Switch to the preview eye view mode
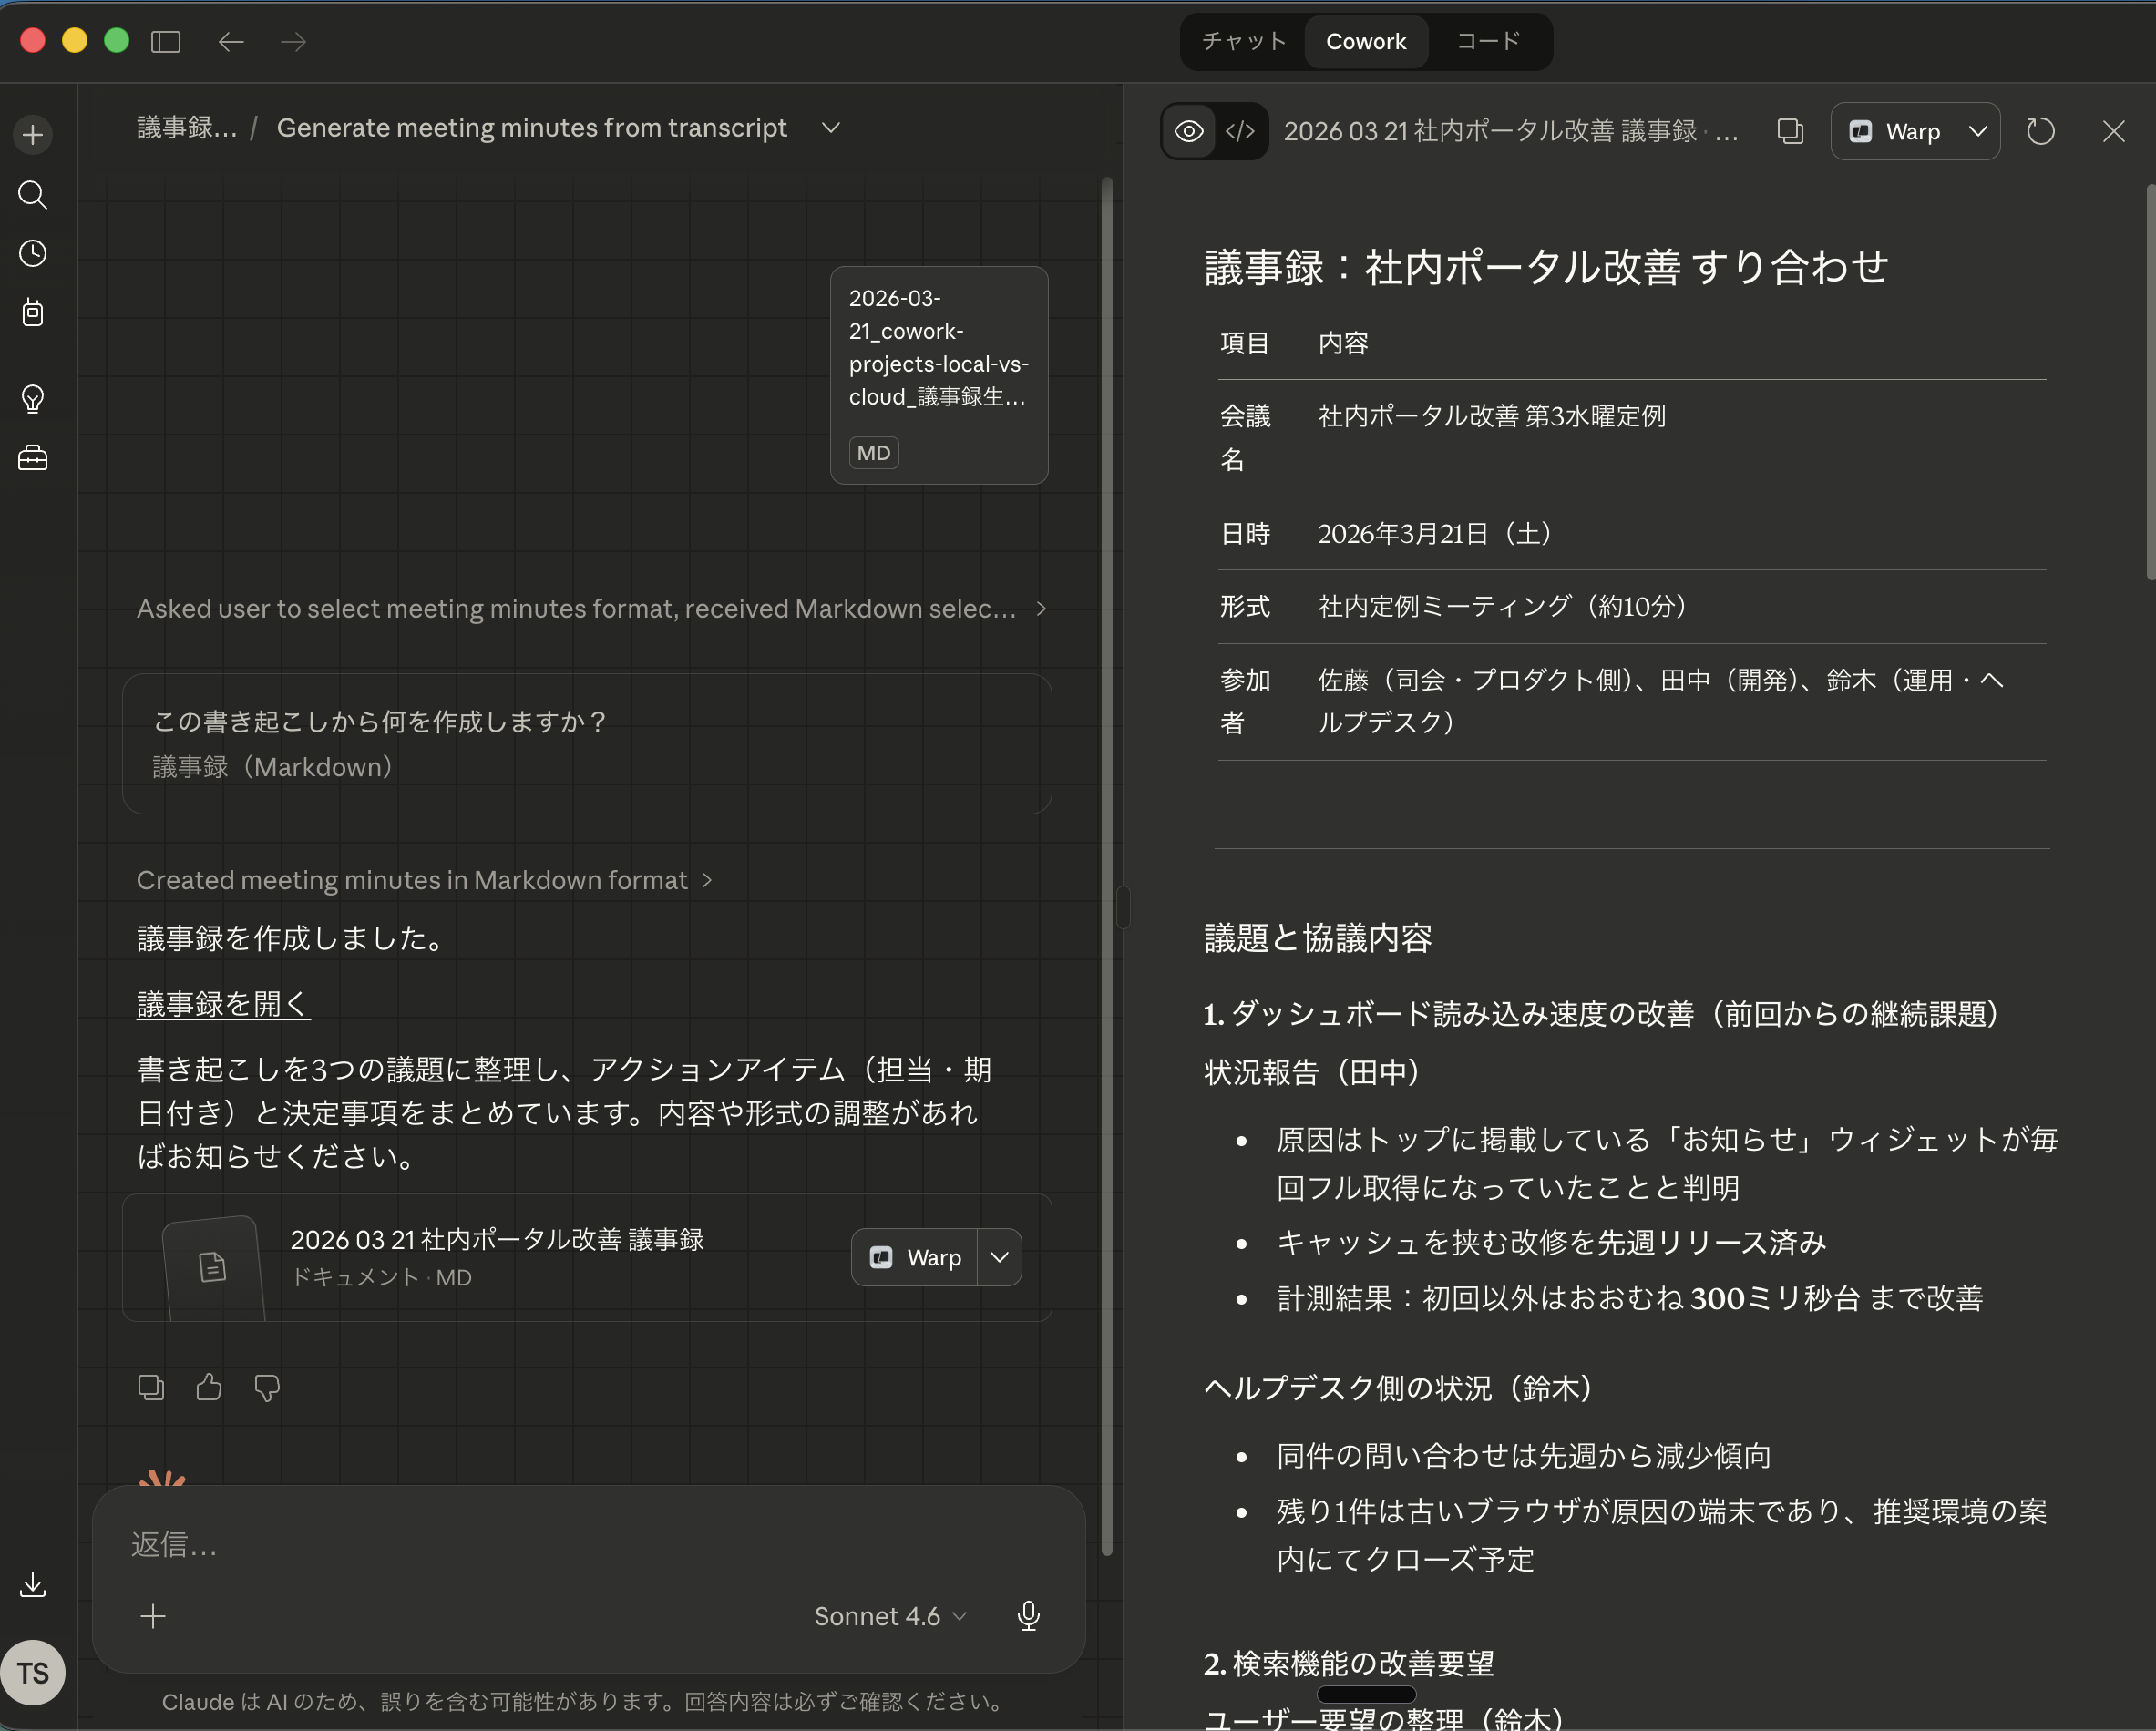The image size is (2156, 1731). pyautogui.click(x=1189, y=131)
